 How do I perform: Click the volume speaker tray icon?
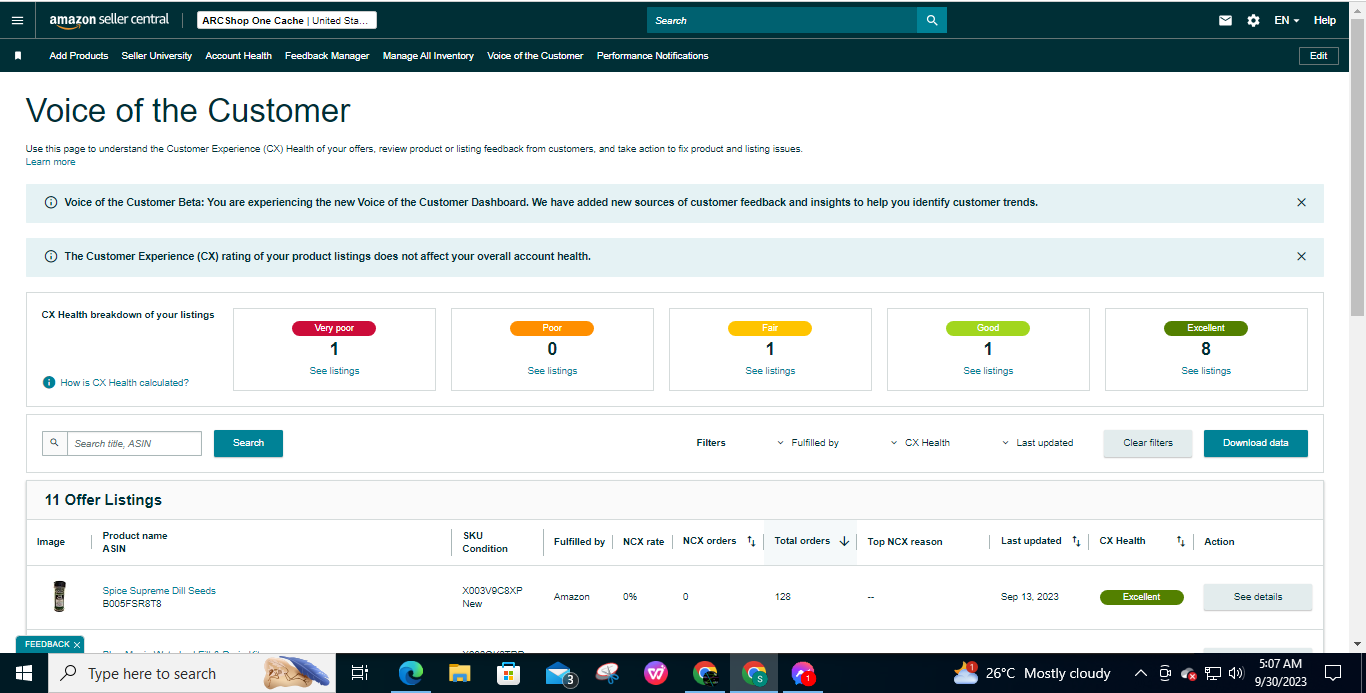point(1236,673)
